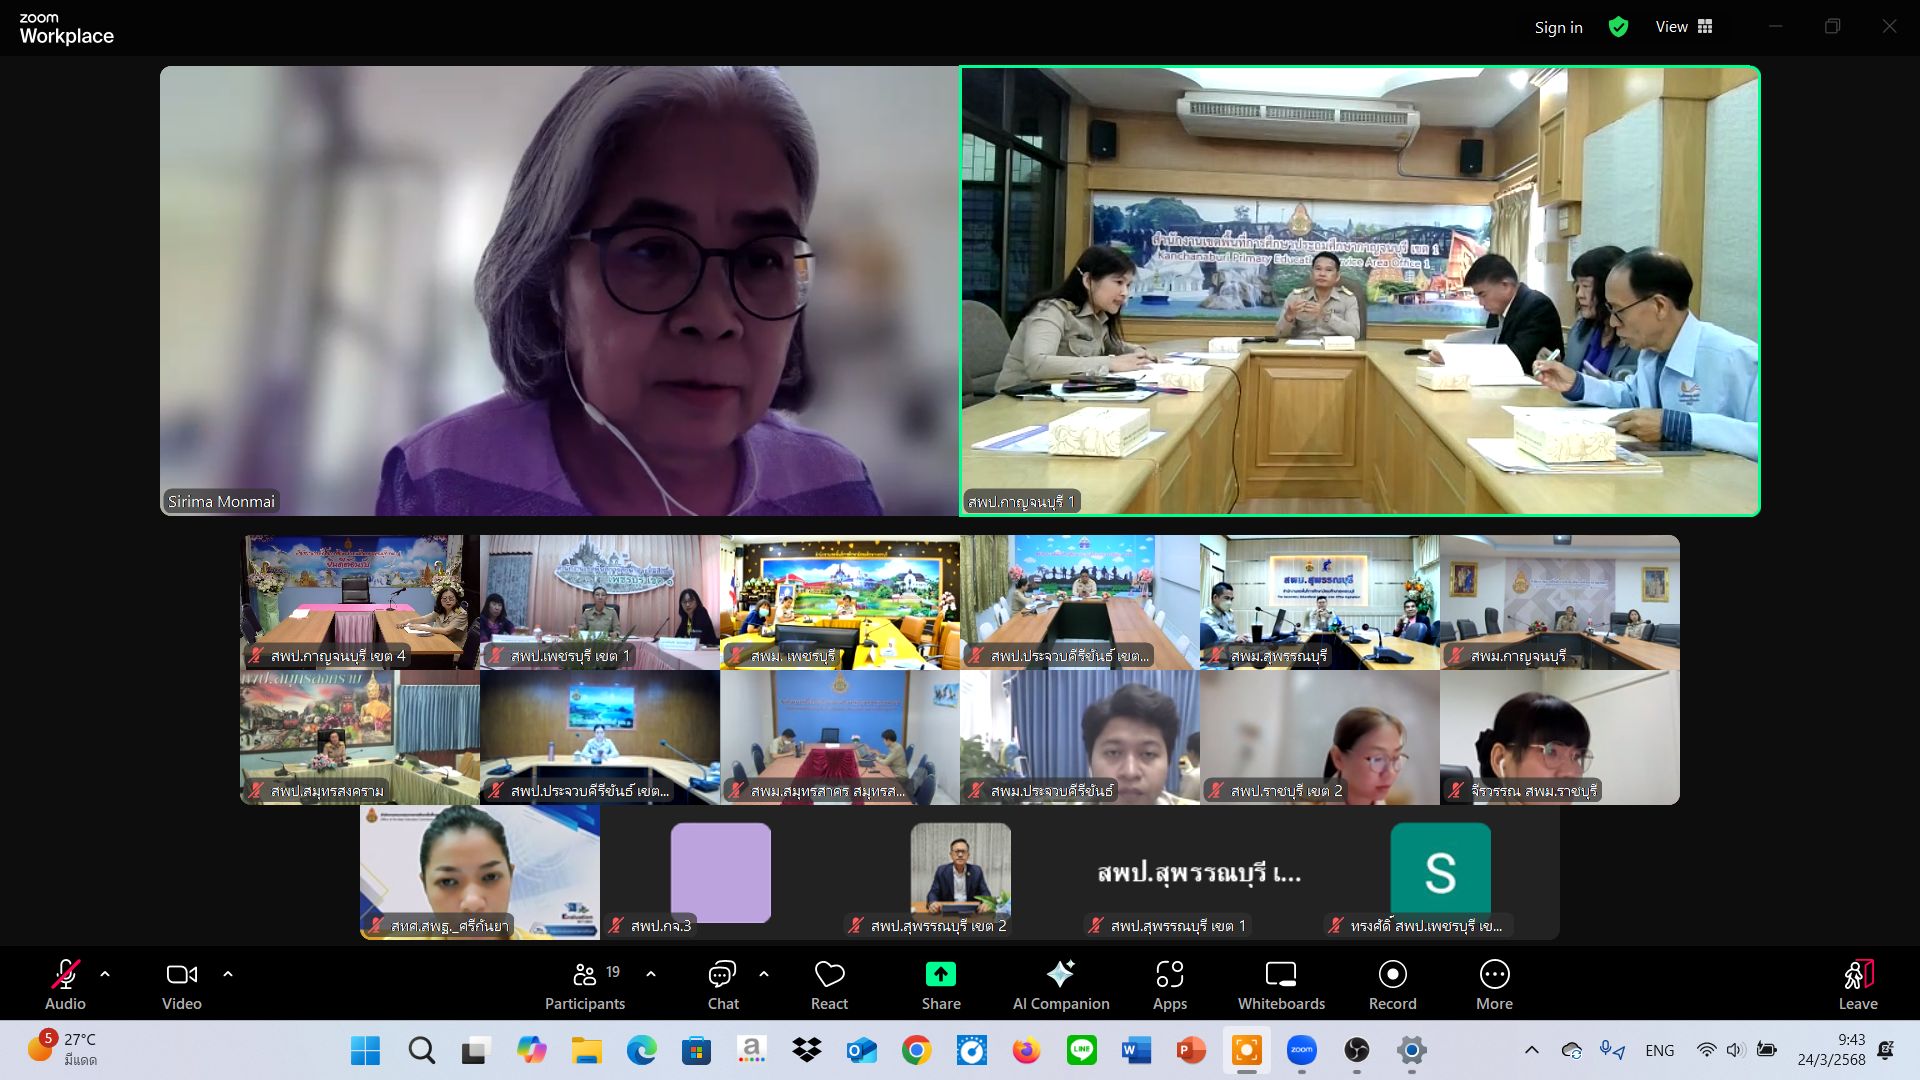Open the More options menu
1920x1080 pixels.
pos(1494,985)
